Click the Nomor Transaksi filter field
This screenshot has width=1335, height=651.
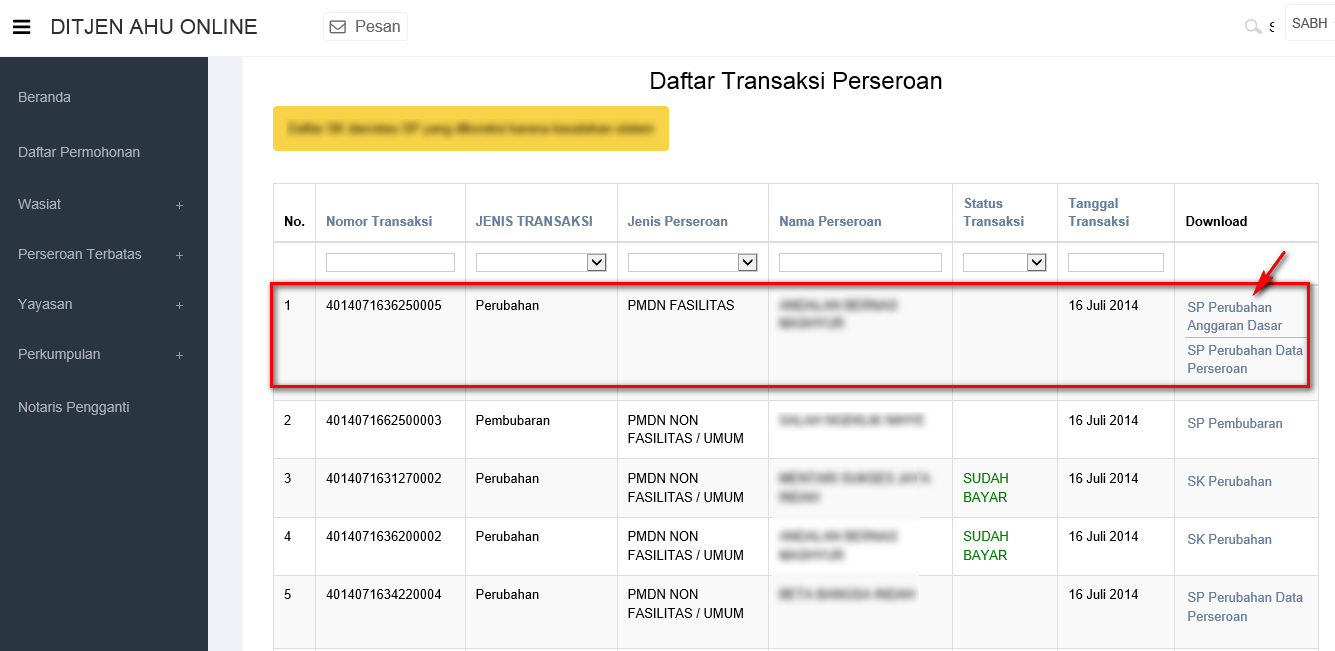(390, 262)
